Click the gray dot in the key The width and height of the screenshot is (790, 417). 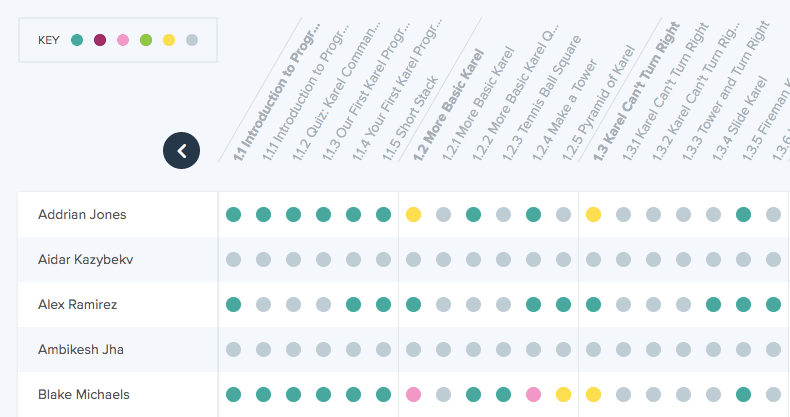tap(192, 40)
